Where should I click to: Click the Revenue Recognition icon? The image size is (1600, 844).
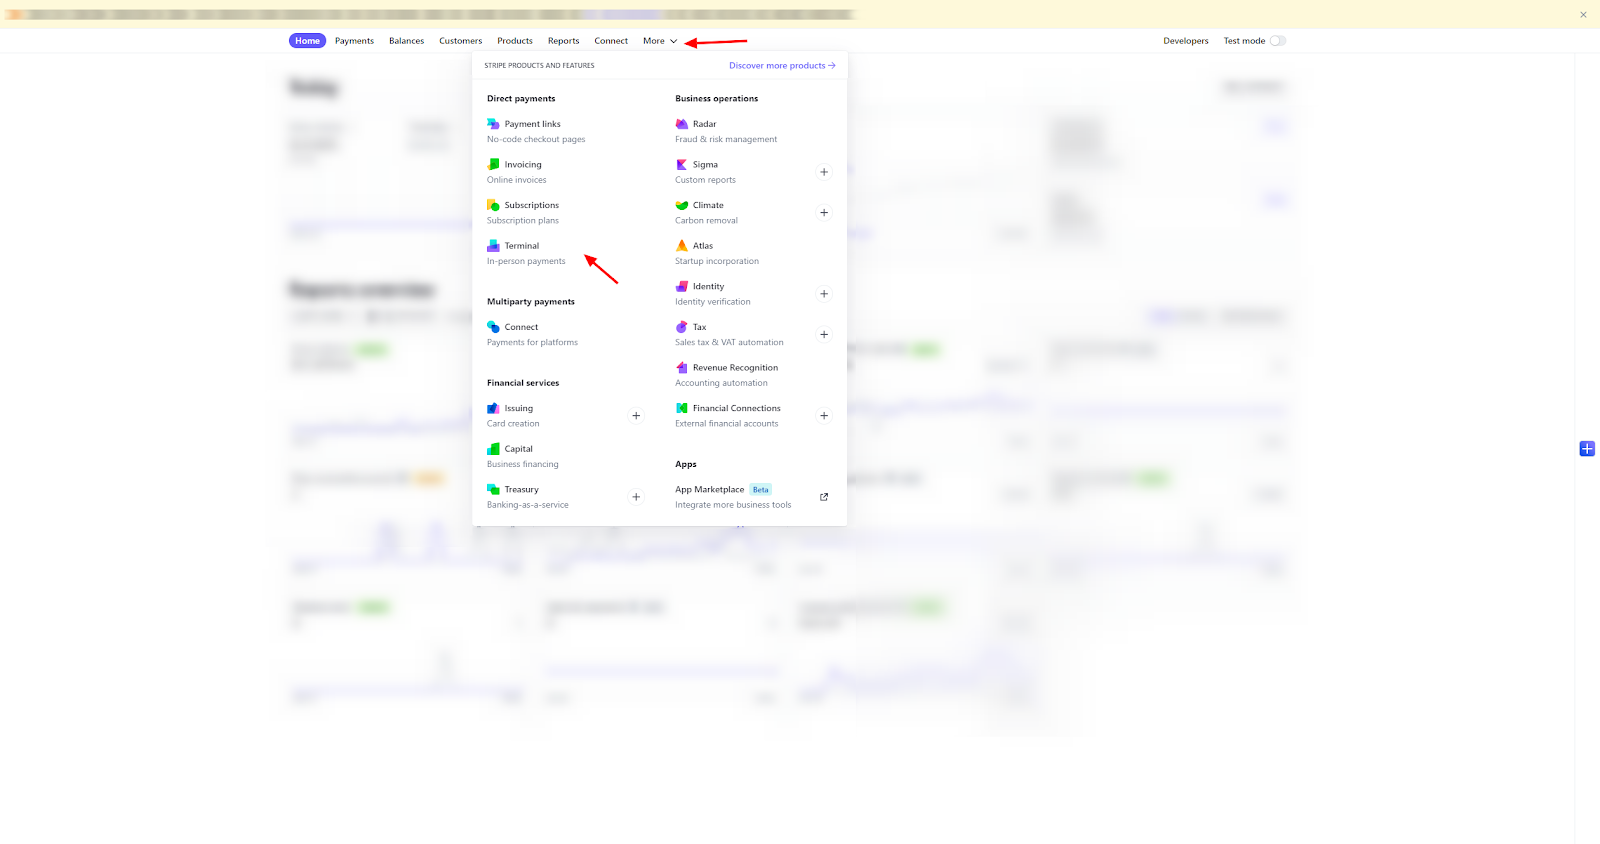tap(681, 367)
